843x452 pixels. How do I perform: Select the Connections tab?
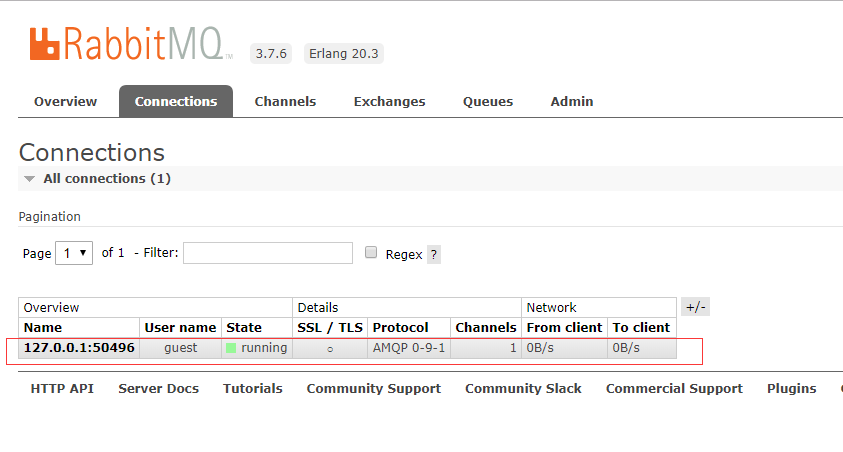(176, 102)
